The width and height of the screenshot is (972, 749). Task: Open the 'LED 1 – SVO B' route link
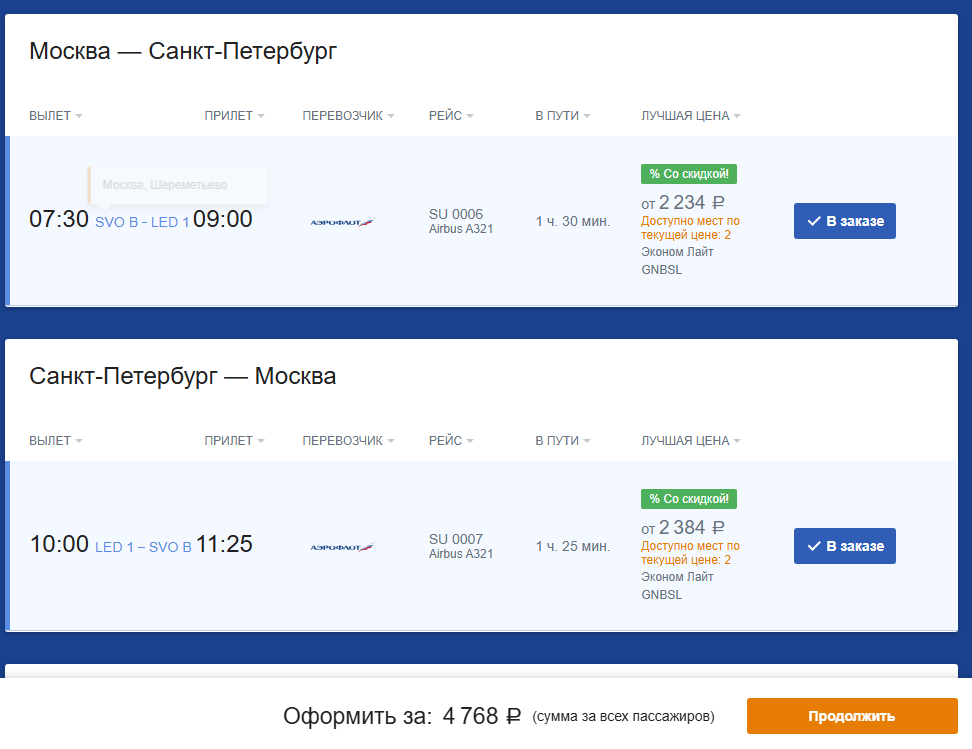pyautogui.click(x=143, y=547)
